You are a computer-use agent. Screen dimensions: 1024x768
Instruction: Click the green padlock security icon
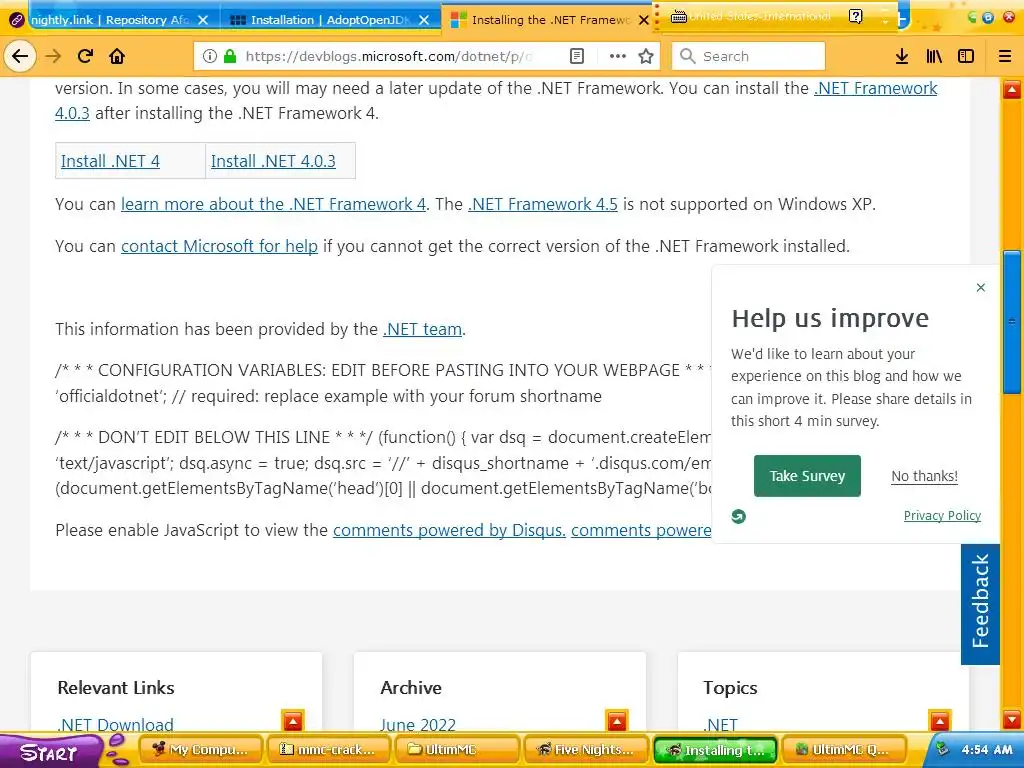click(x=230, y=56)
